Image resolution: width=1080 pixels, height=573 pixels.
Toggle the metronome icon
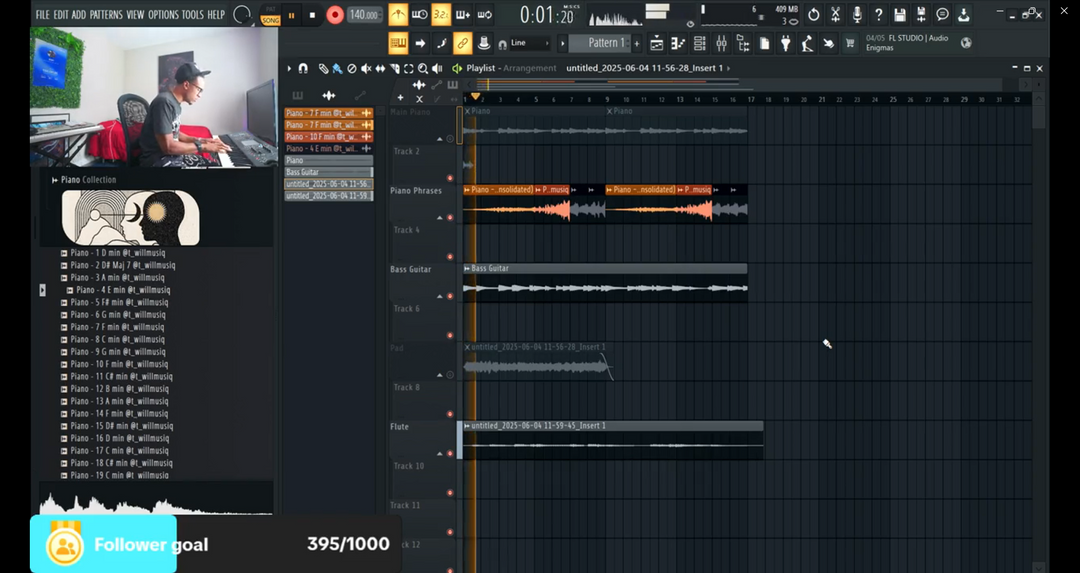(x=398, y=15)
